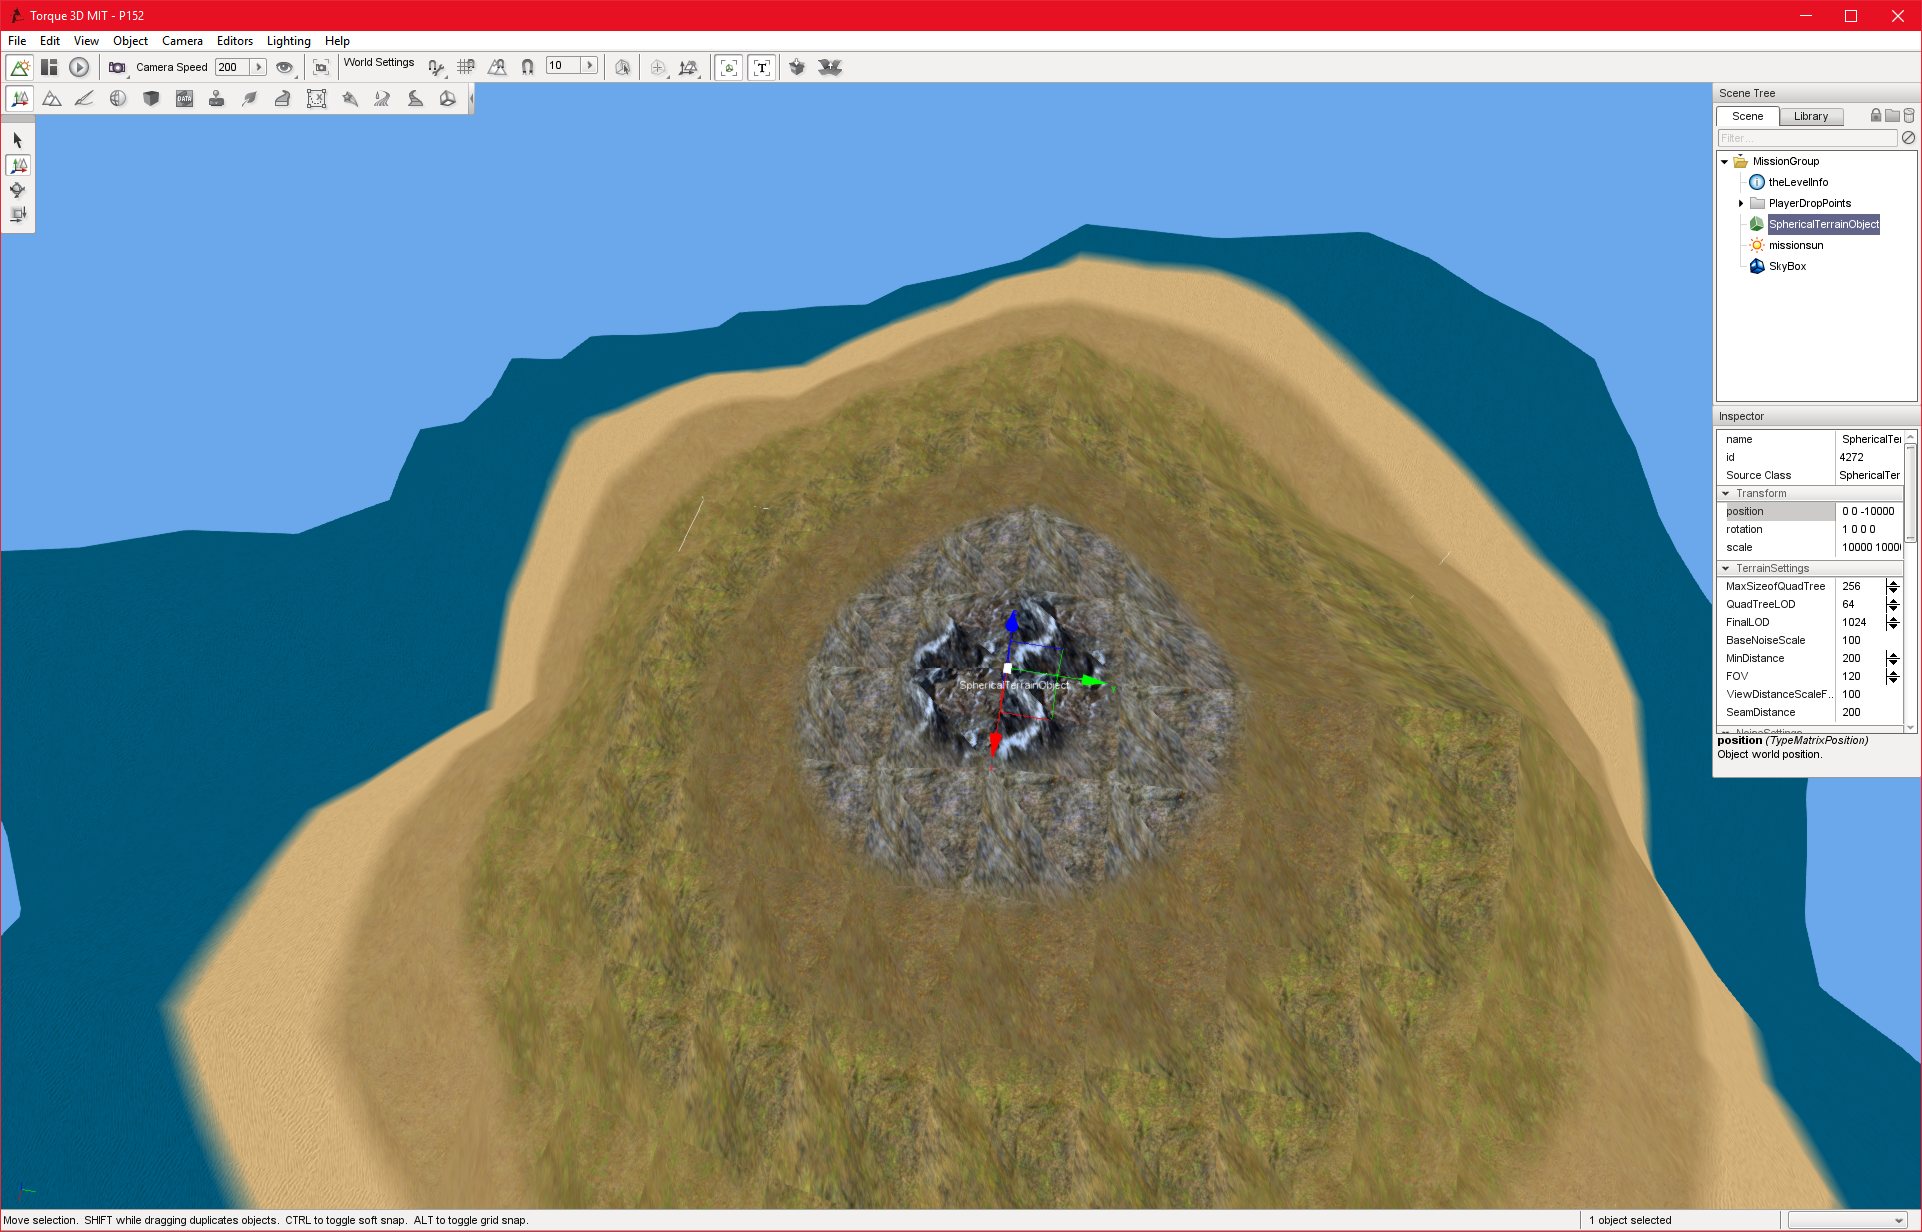
Task: Open the Material Editor sphere icon
Action: (x=118, y=98)
